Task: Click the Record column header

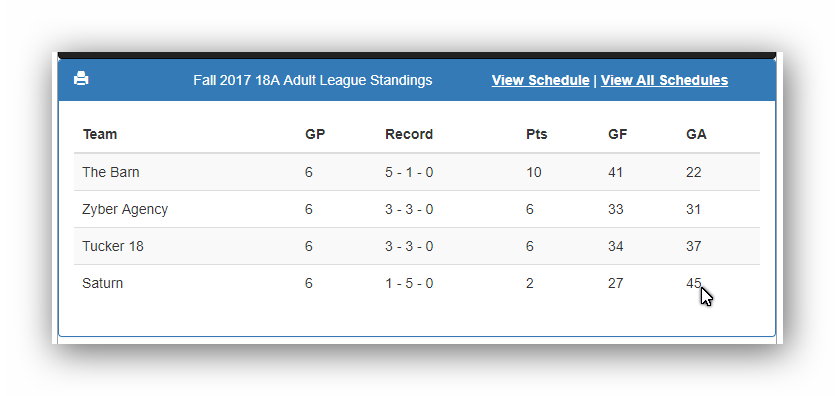Action: 409,134
